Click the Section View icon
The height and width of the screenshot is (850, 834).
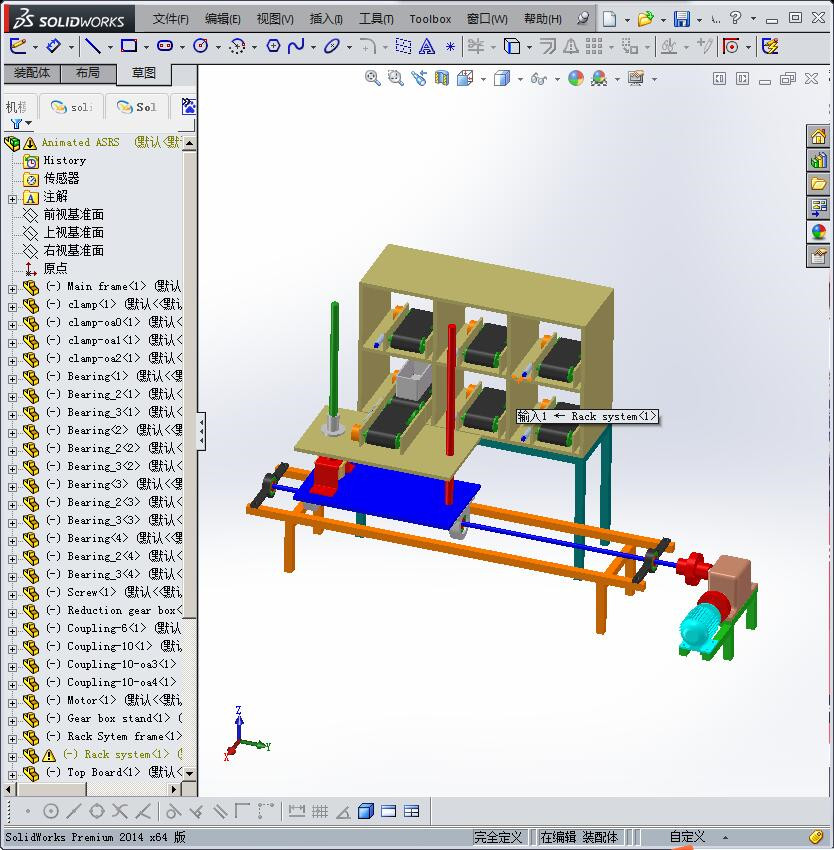point(442,79)
